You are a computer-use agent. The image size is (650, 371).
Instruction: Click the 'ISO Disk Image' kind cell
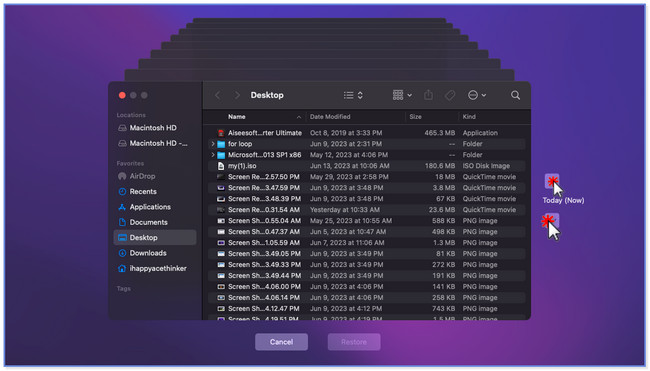pos(486,166)
